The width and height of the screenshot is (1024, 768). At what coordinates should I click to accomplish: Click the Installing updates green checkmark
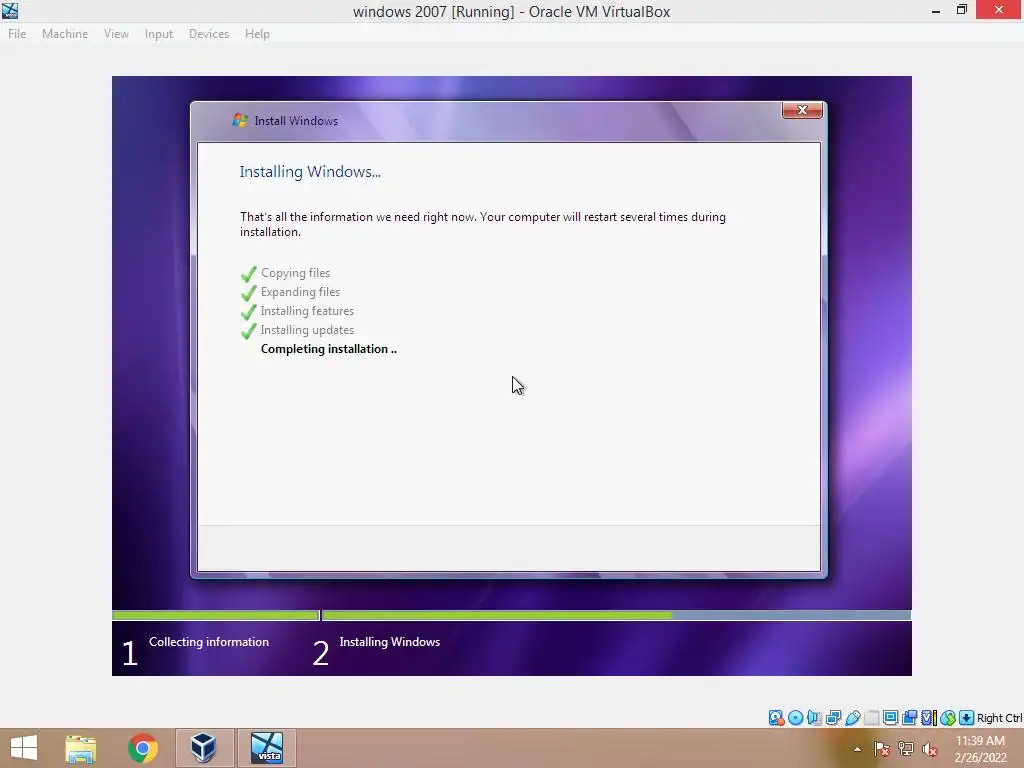click(x=248, y=330)
